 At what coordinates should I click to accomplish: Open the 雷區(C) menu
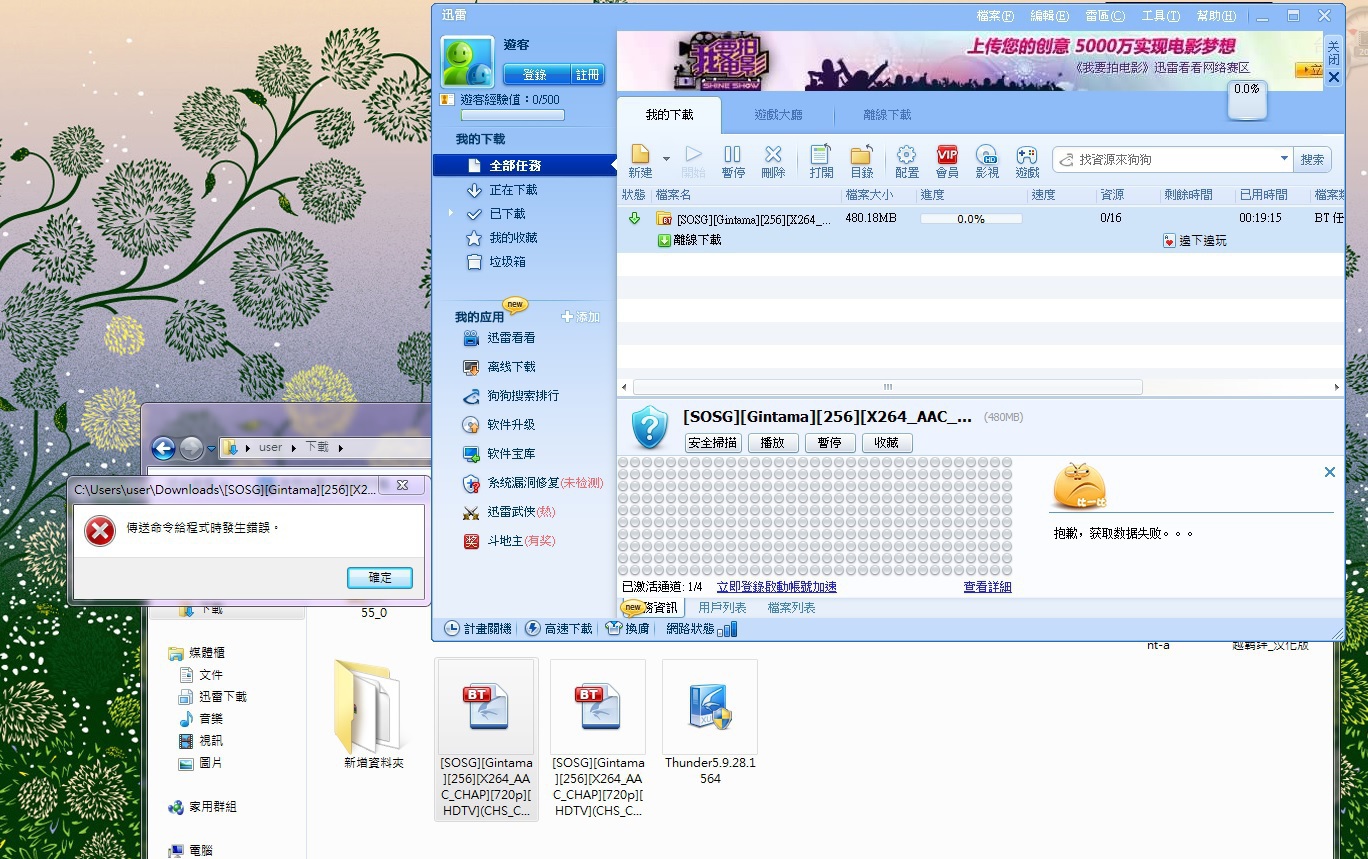[x=1105, y=16]
